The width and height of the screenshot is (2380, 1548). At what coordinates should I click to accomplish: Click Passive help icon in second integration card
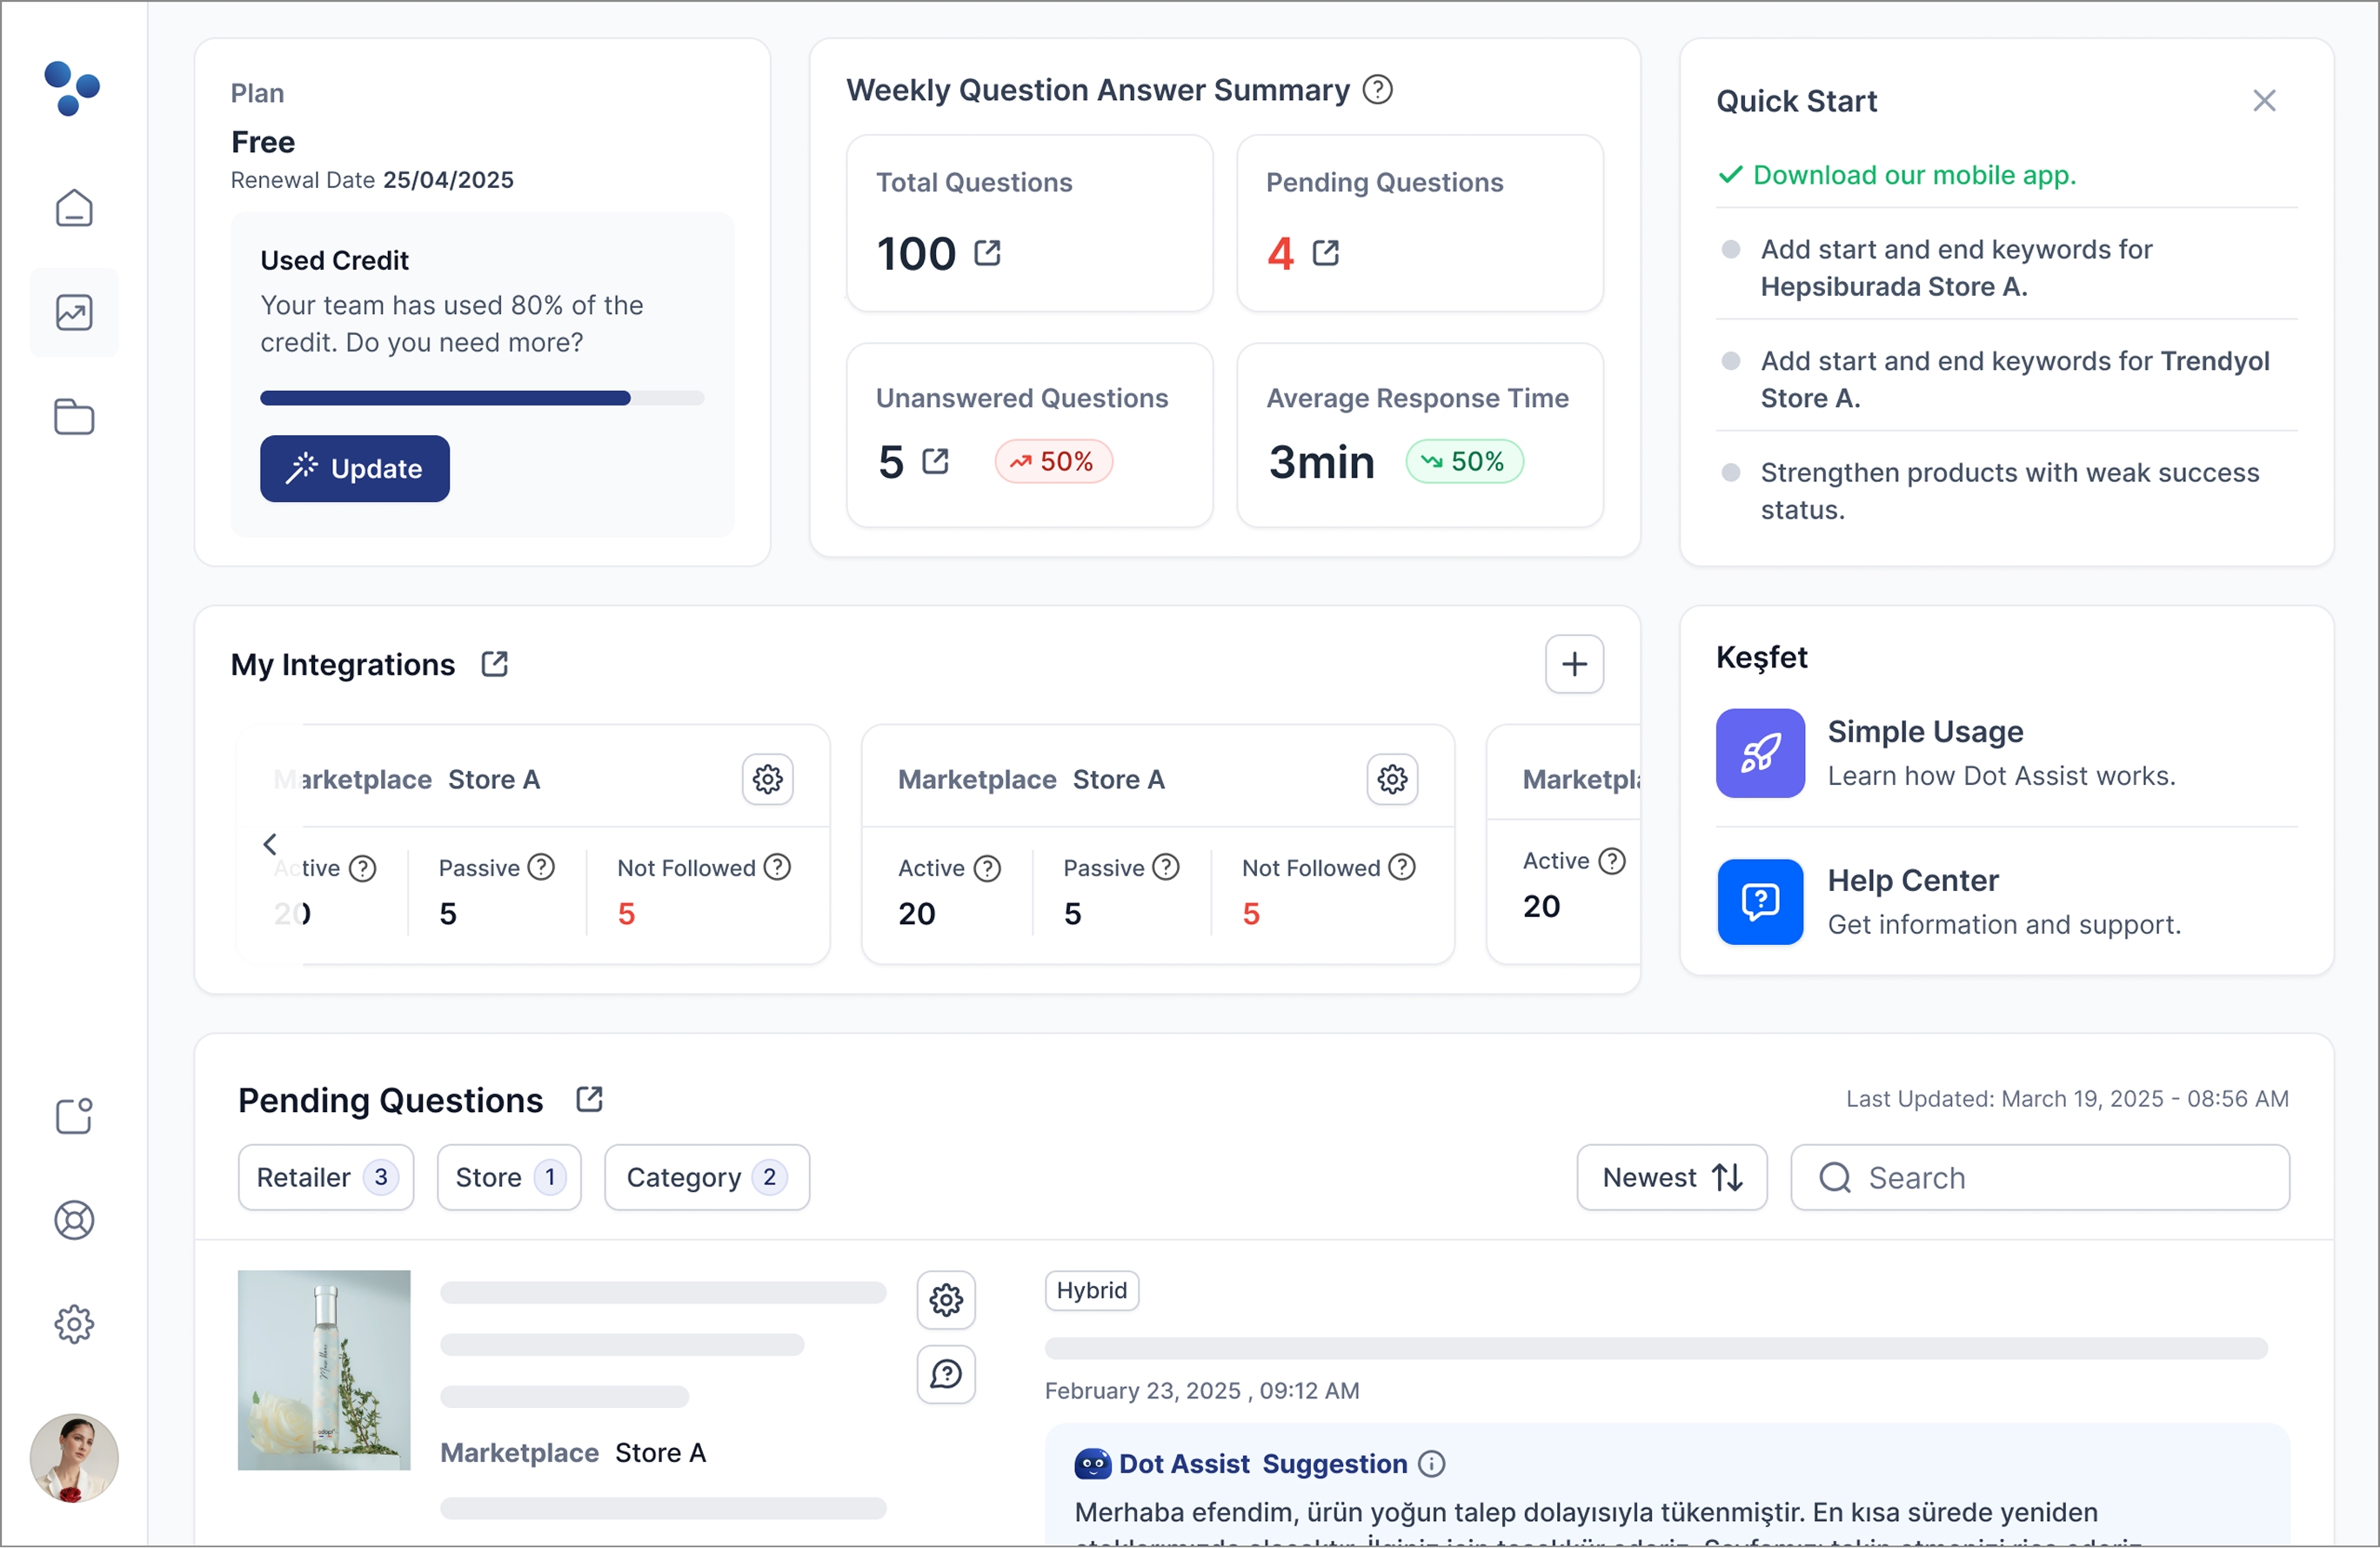click(x=1166, y=867)
